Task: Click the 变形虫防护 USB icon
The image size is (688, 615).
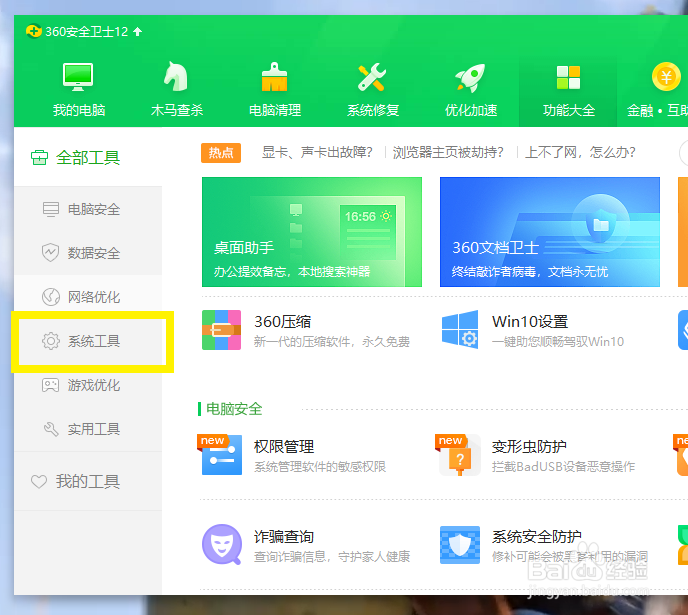Action: (459, 455)
